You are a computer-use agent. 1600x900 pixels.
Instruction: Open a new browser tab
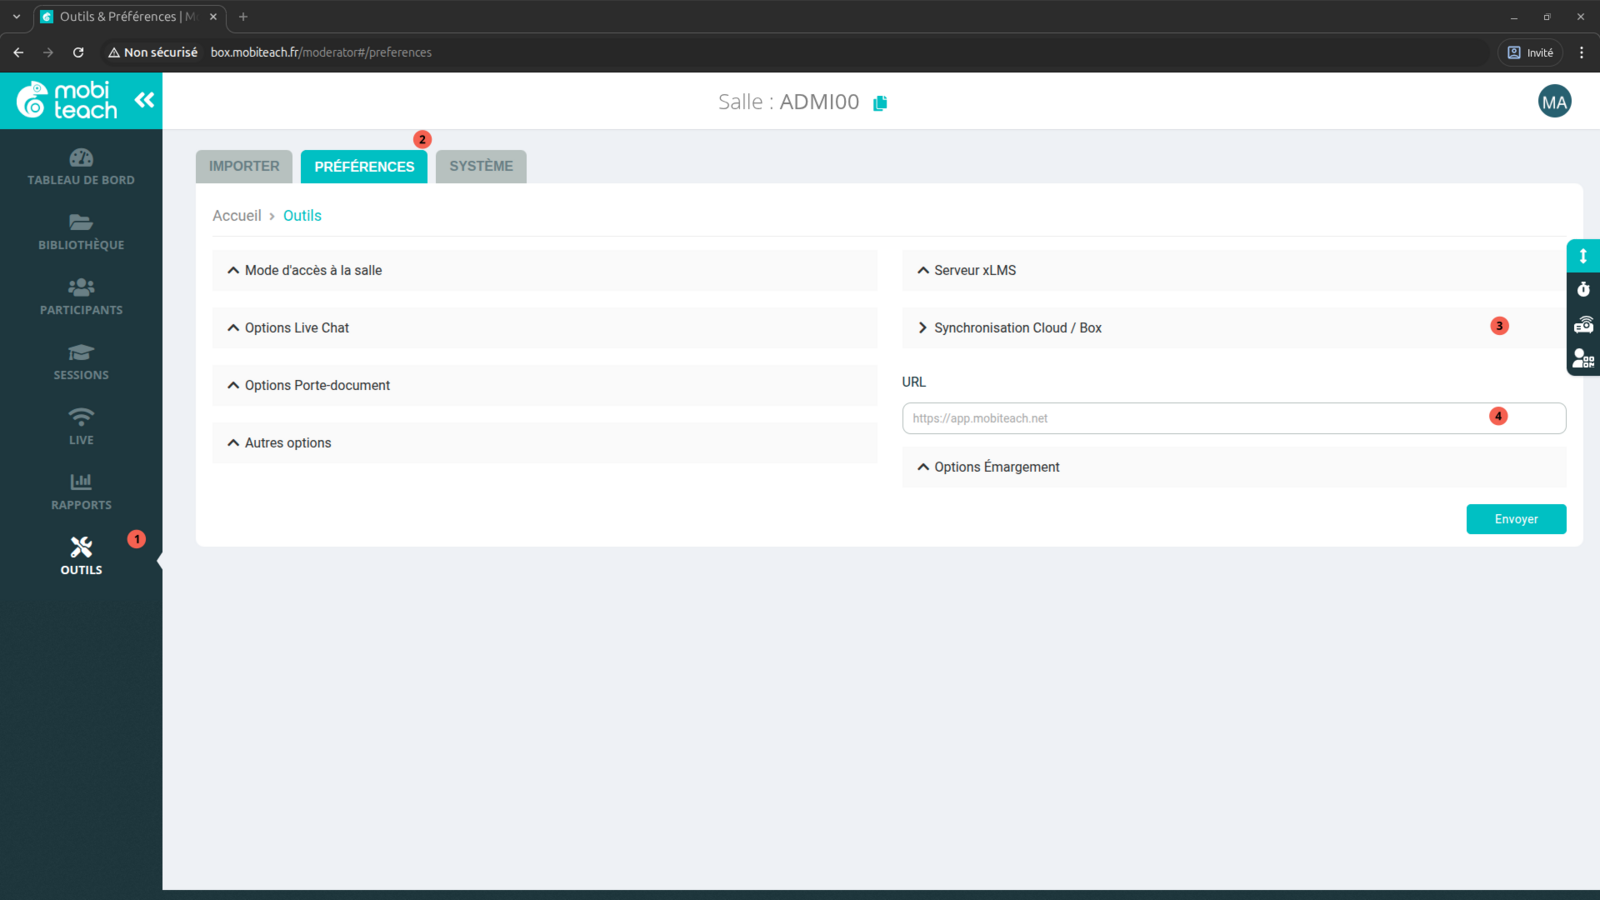(x=243, y=17)
